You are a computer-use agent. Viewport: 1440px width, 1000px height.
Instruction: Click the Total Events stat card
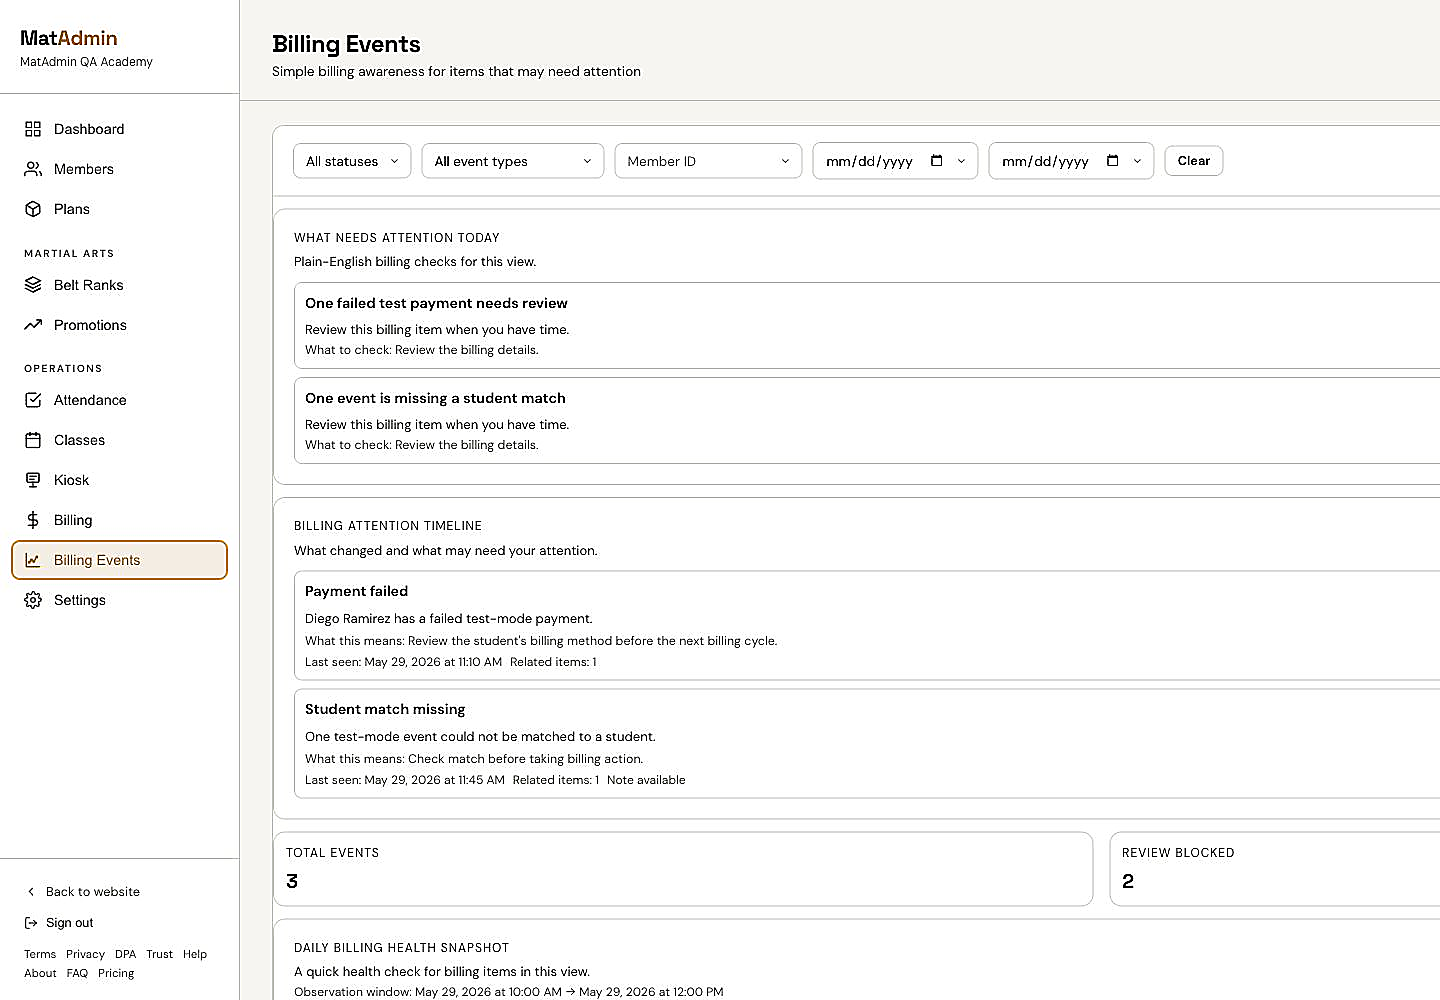click(683, 869)
